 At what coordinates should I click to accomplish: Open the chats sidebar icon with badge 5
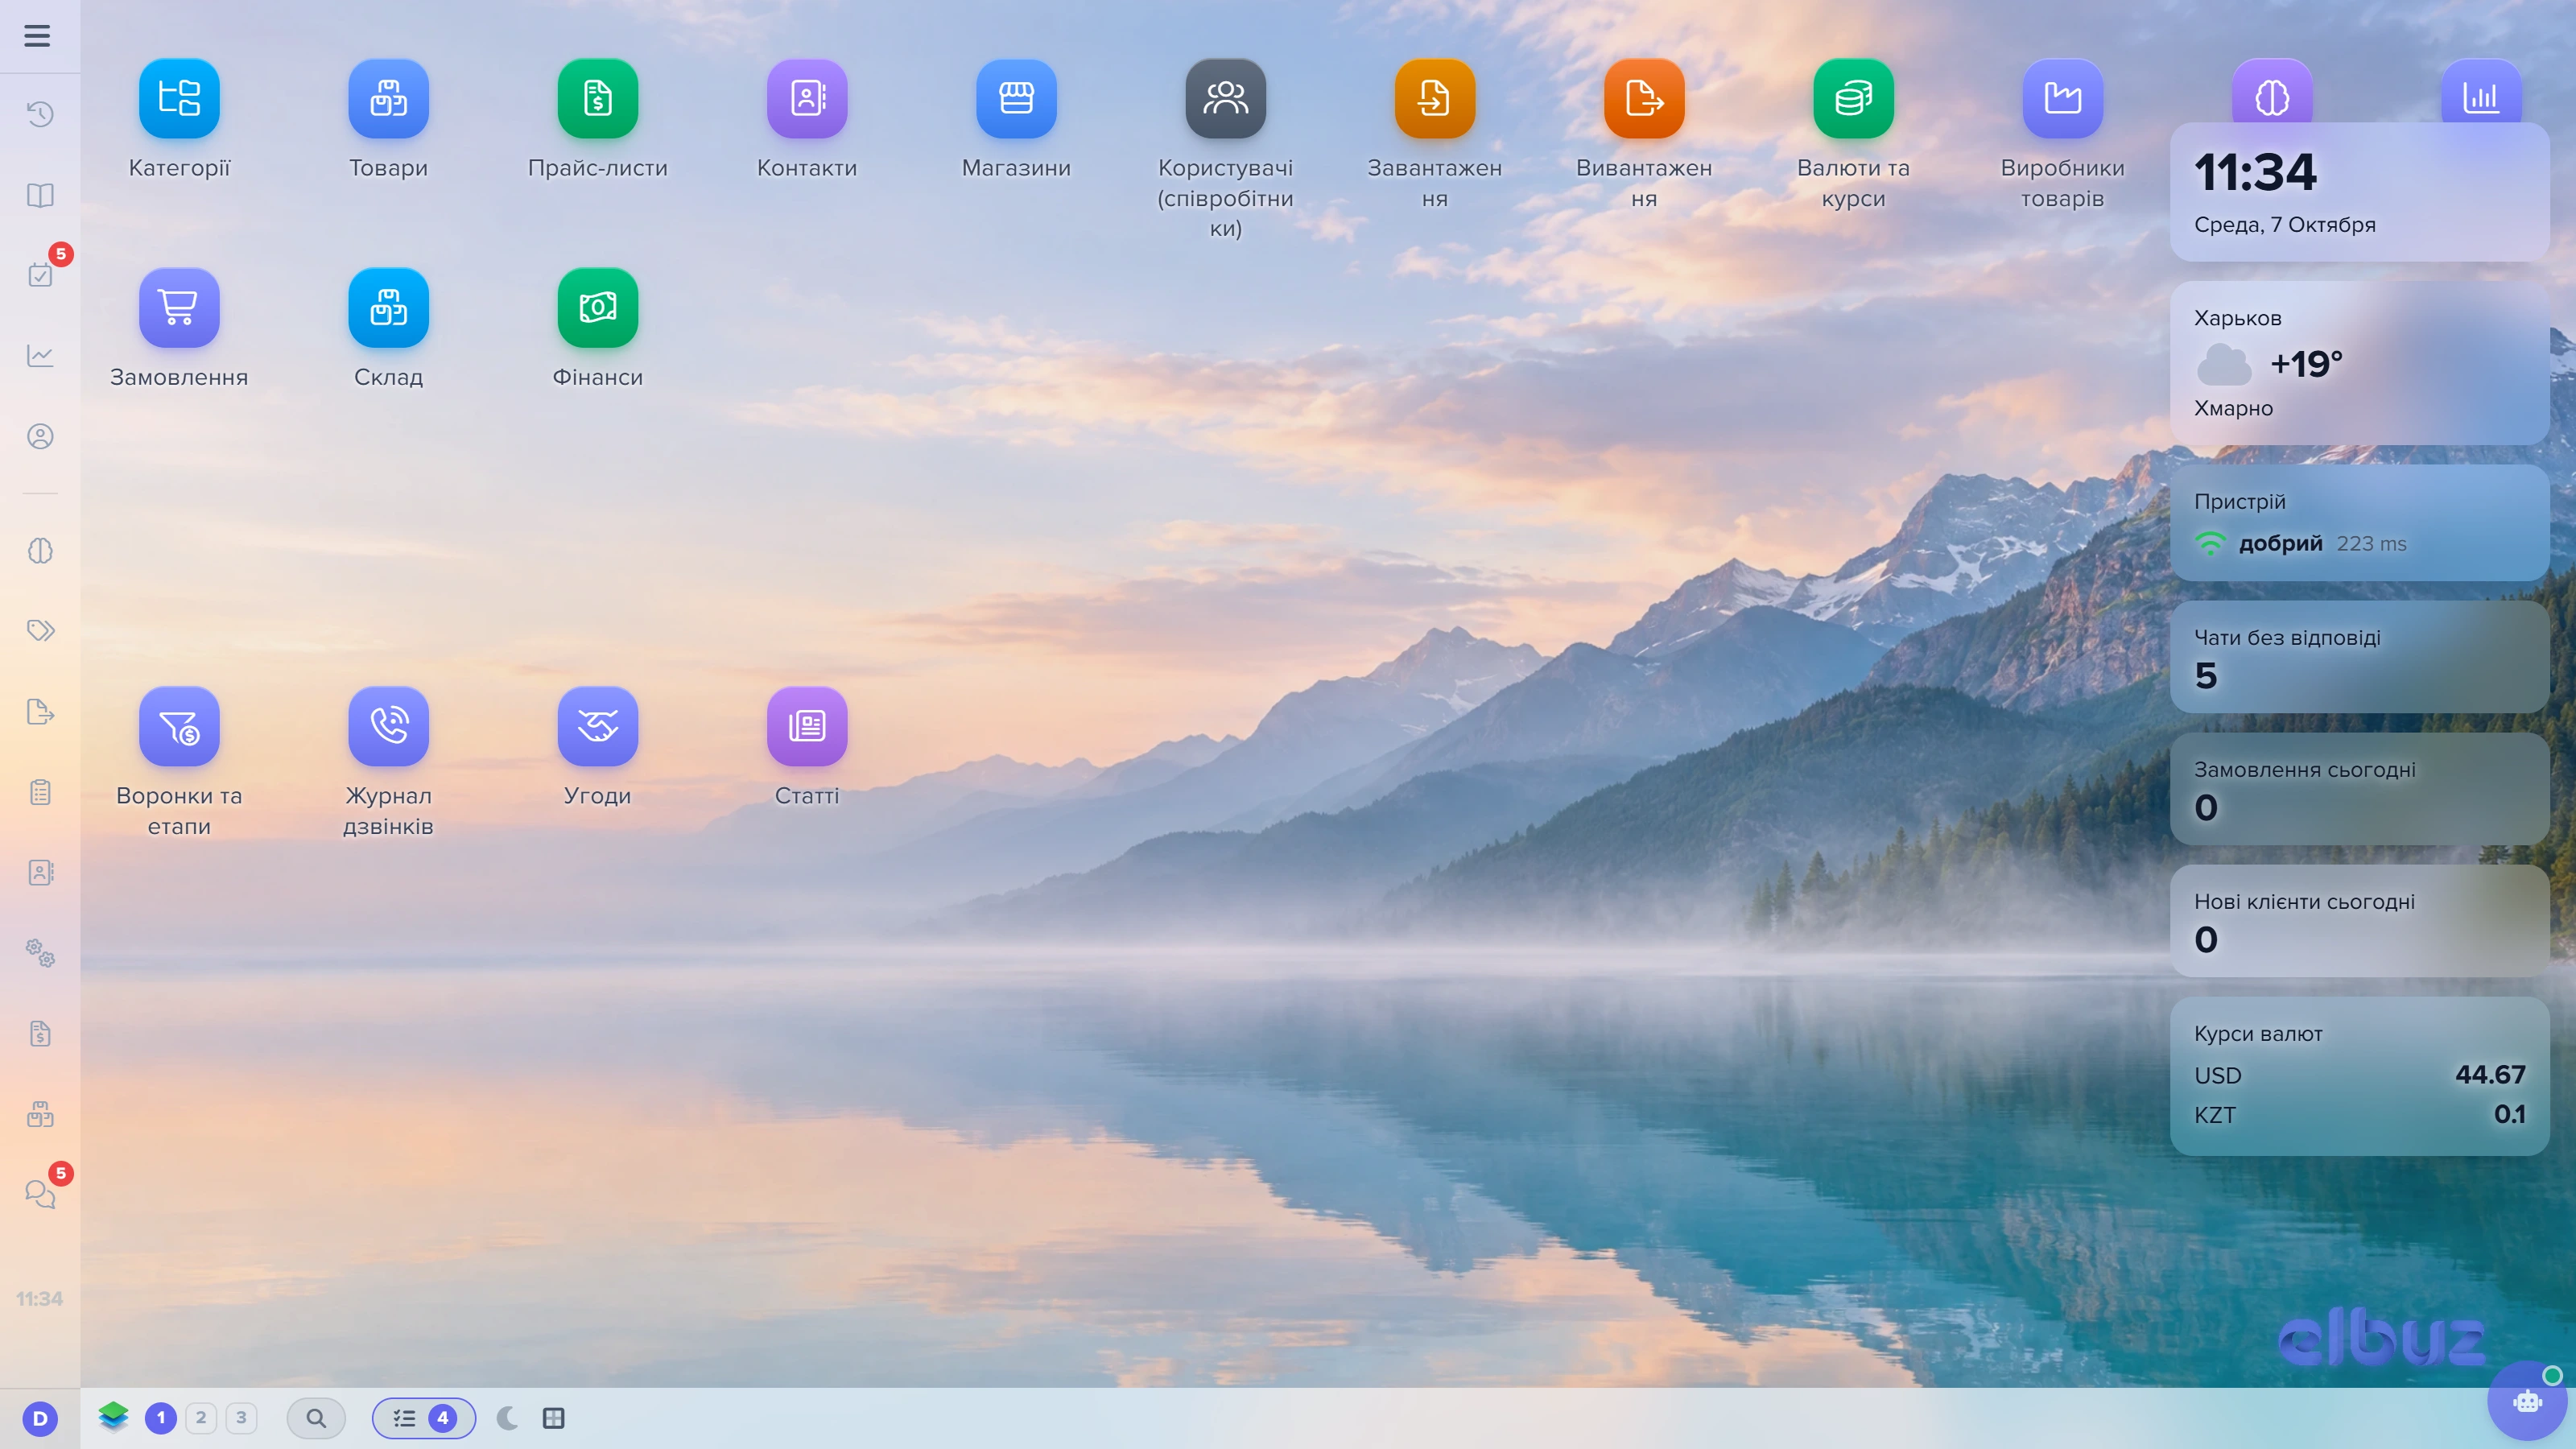(x=40, y=1193)
